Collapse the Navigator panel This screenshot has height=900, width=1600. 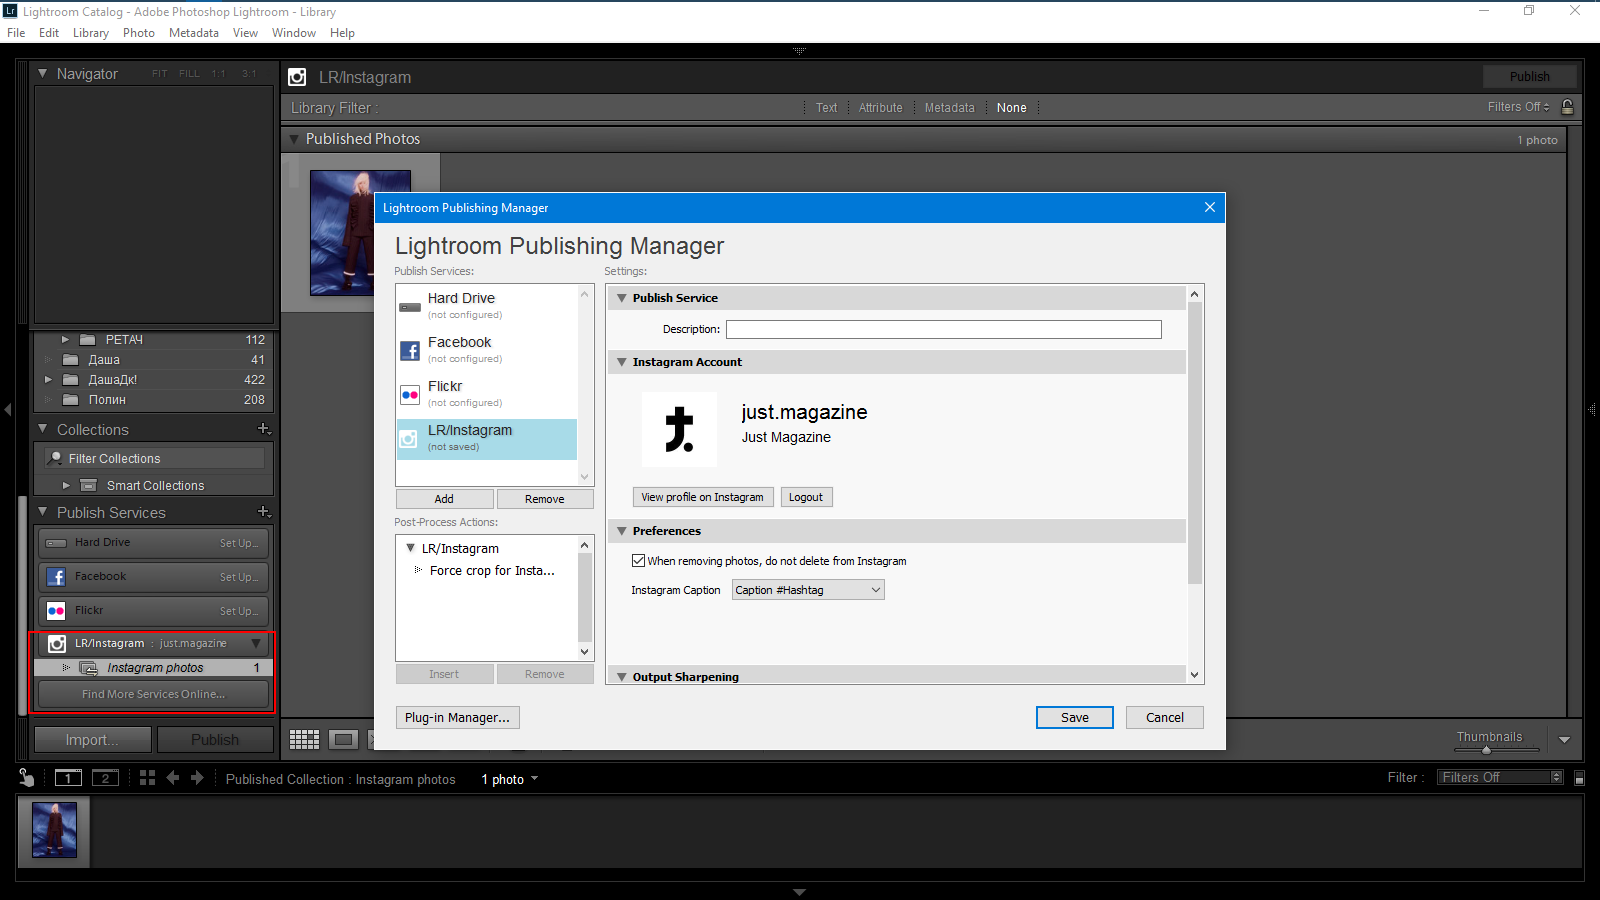pos(43,73)
